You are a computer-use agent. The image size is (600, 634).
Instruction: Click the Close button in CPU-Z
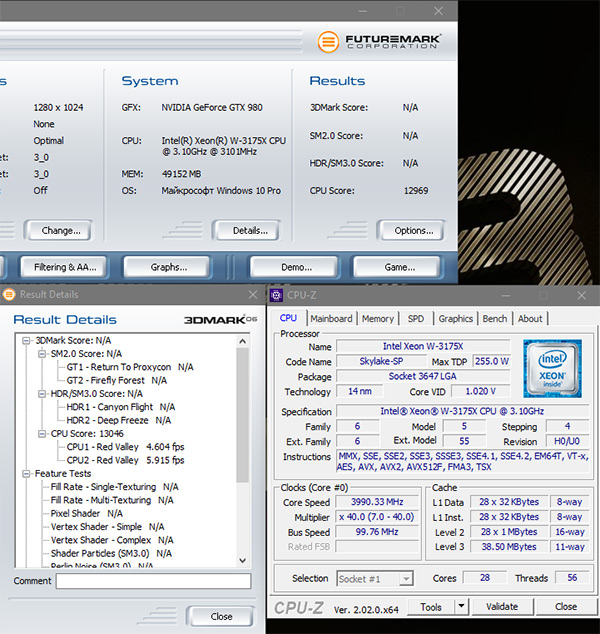566,607
